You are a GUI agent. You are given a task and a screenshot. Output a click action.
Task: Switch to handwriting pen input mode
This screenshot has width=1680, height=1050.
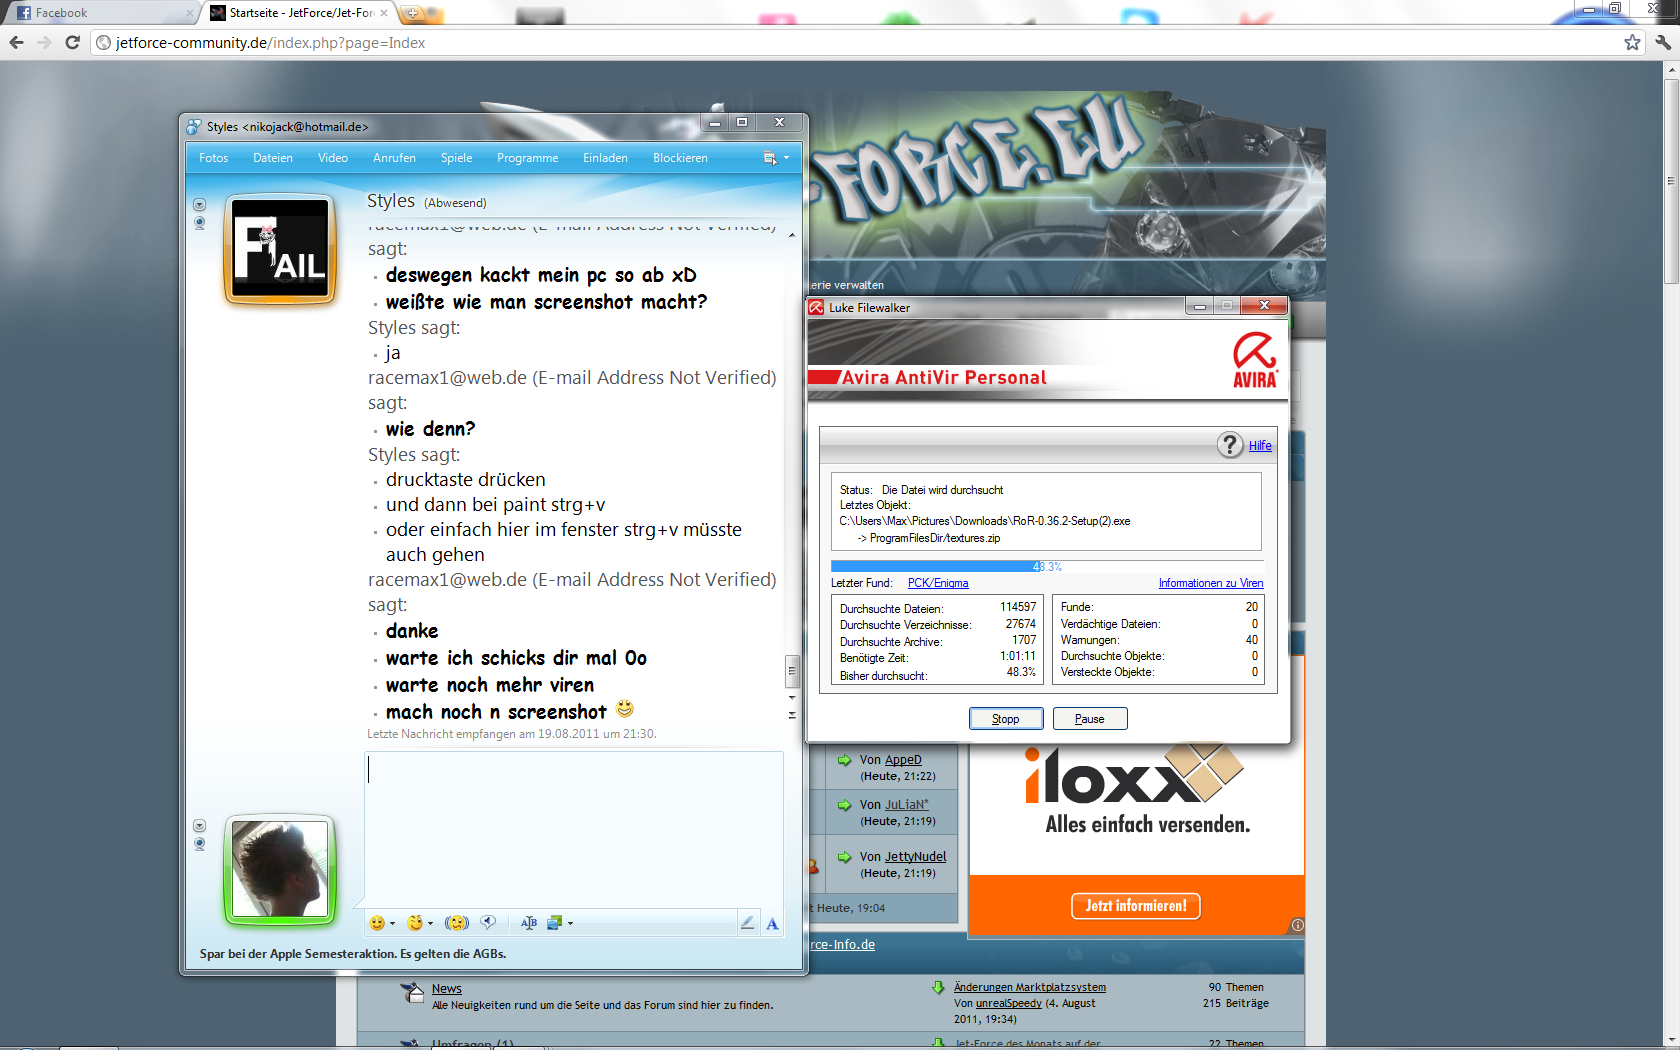click(747, 923)
